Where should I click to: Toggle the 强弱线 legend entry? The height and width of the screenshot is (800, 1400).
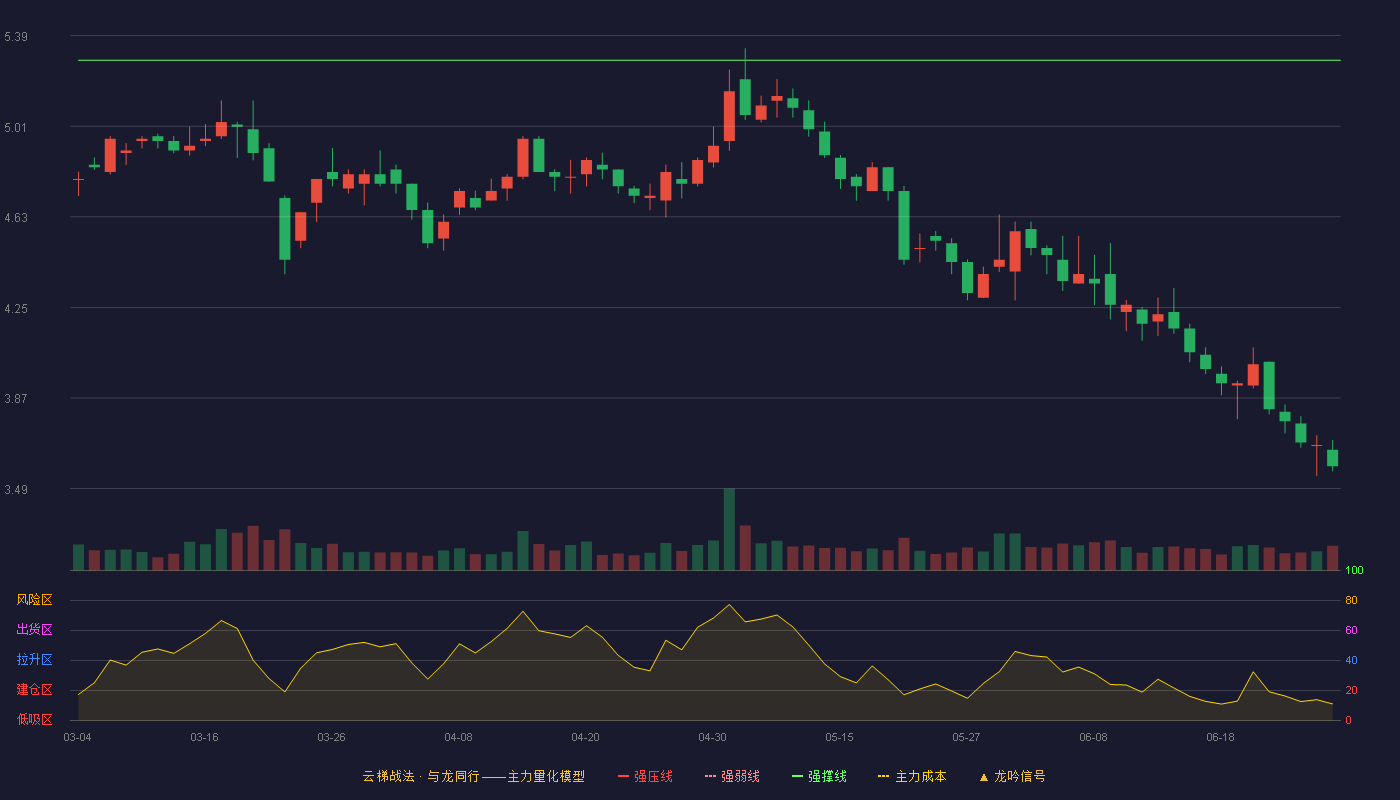pyautogui.click(x=732, y=776)
